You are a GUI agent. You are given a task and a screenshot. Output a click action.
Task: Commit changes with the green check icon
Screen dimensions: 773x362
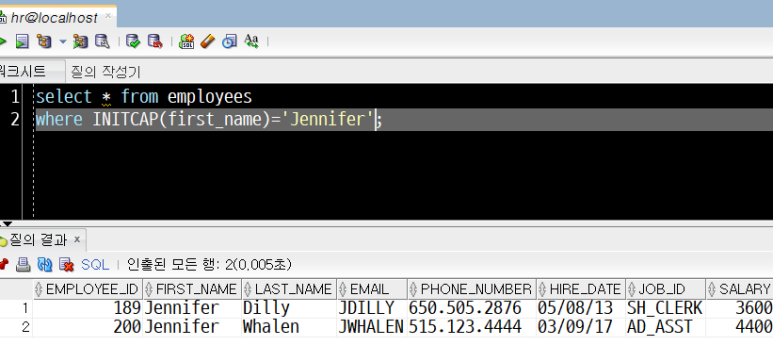[x=133, y=41]
